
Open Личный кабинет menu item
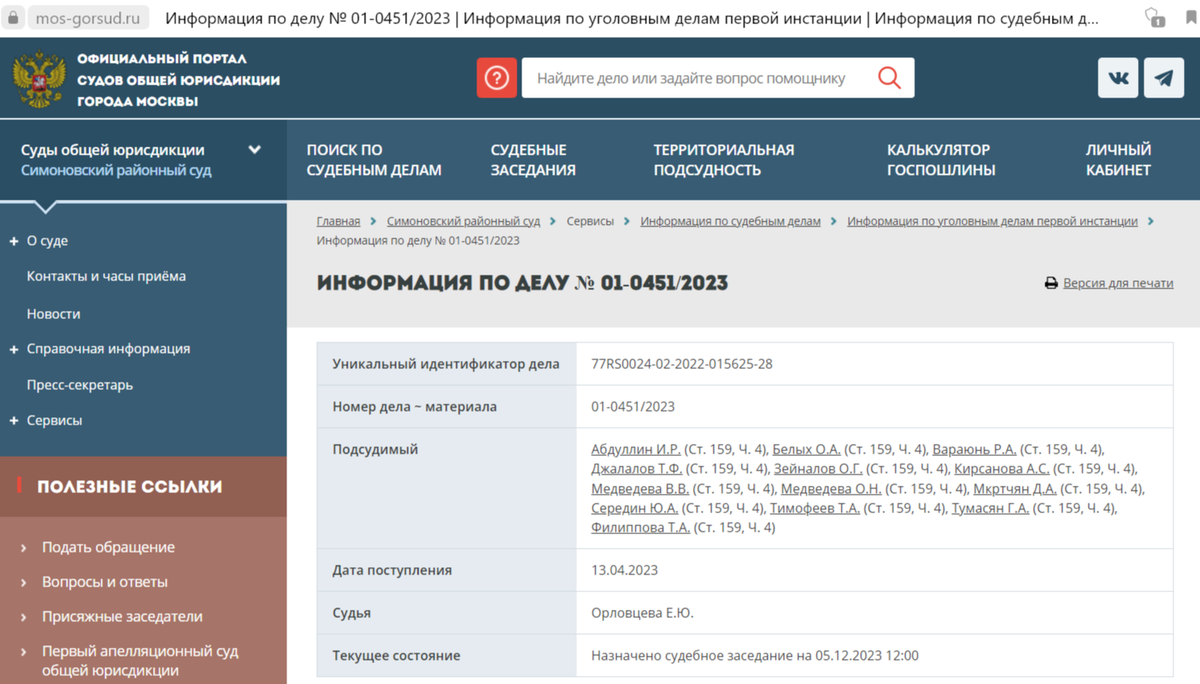point(1118,160)
